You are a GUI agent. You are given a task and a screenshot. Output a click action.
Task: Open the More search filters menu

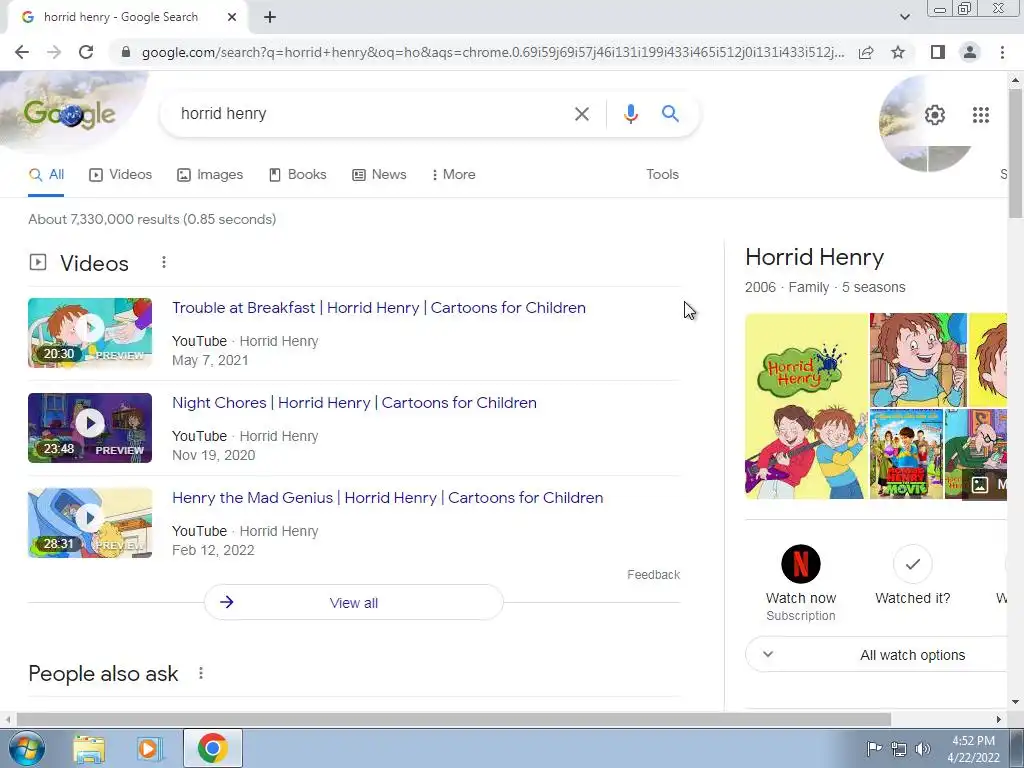tap(453, 174)
